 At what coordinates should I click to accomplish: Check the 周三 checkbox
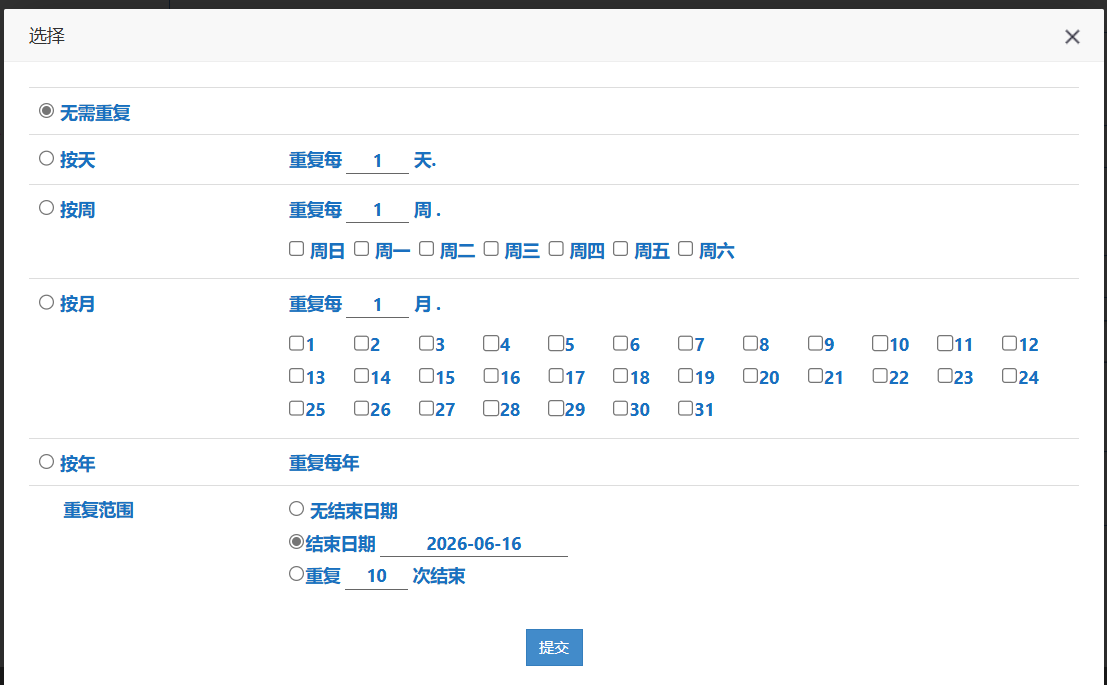coord(491,249)
